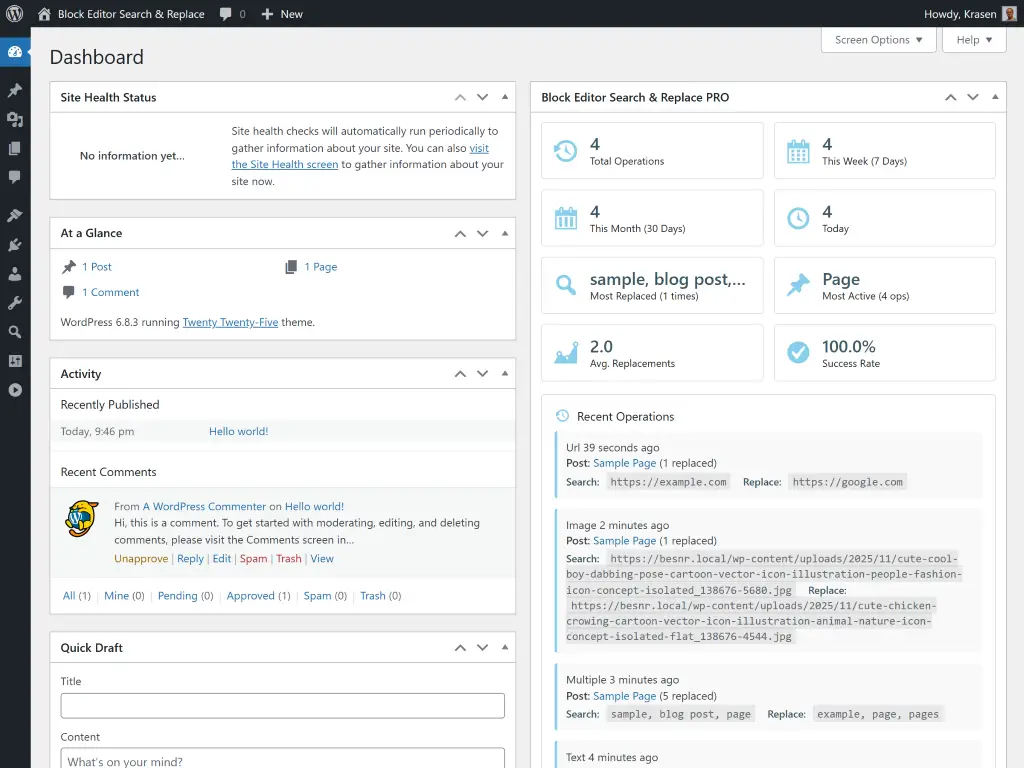Open the Media Library icon

tap(14, 119)
